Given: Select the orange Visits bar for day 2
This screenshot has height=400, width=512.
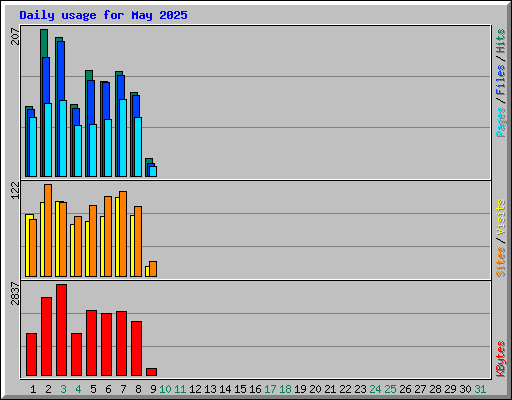Looking at the screenshot, I should 48,230.
